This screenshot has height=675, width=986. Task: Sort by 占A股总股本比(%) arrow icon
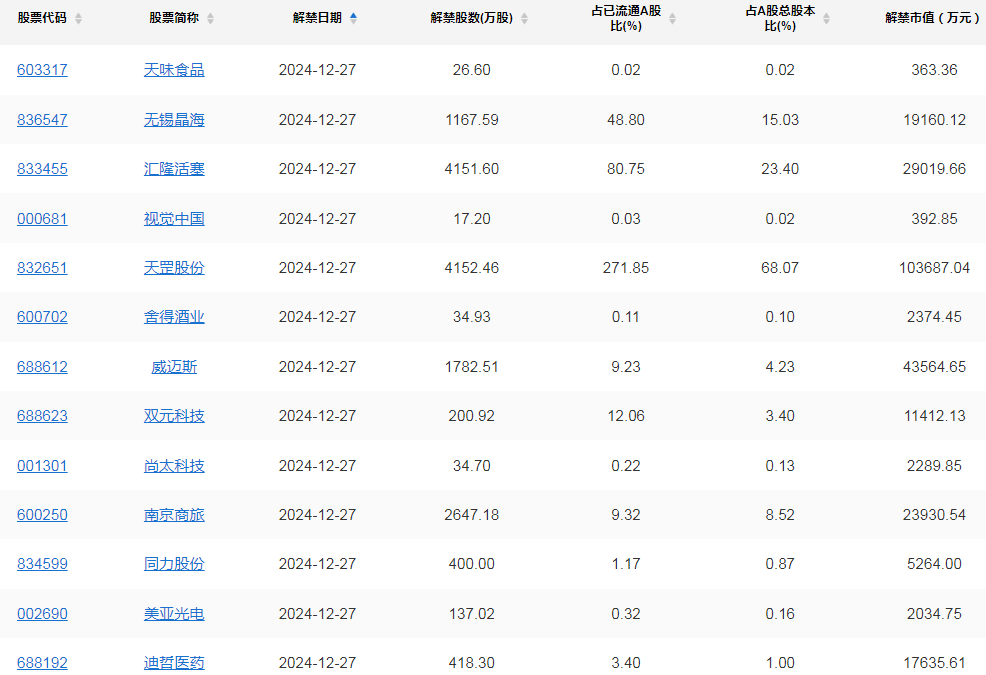click(x=826, y=19)
